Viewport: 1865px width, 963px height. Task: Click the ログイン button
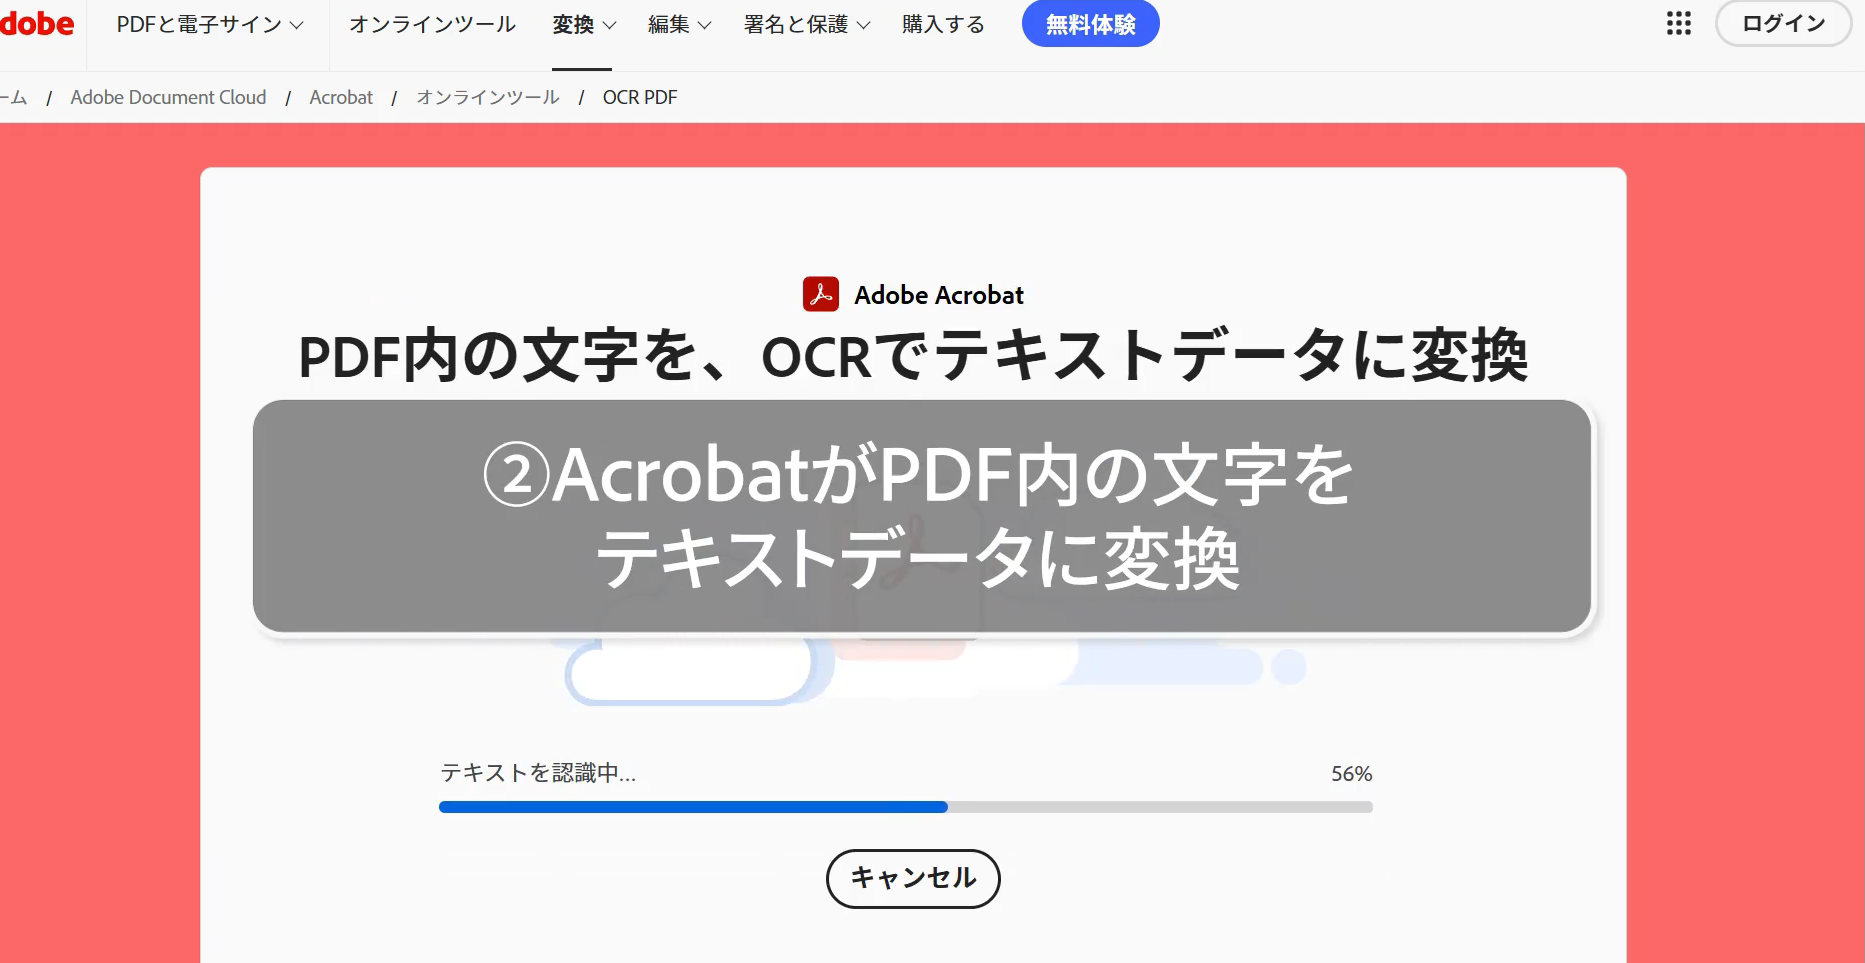pos(1783,24)
